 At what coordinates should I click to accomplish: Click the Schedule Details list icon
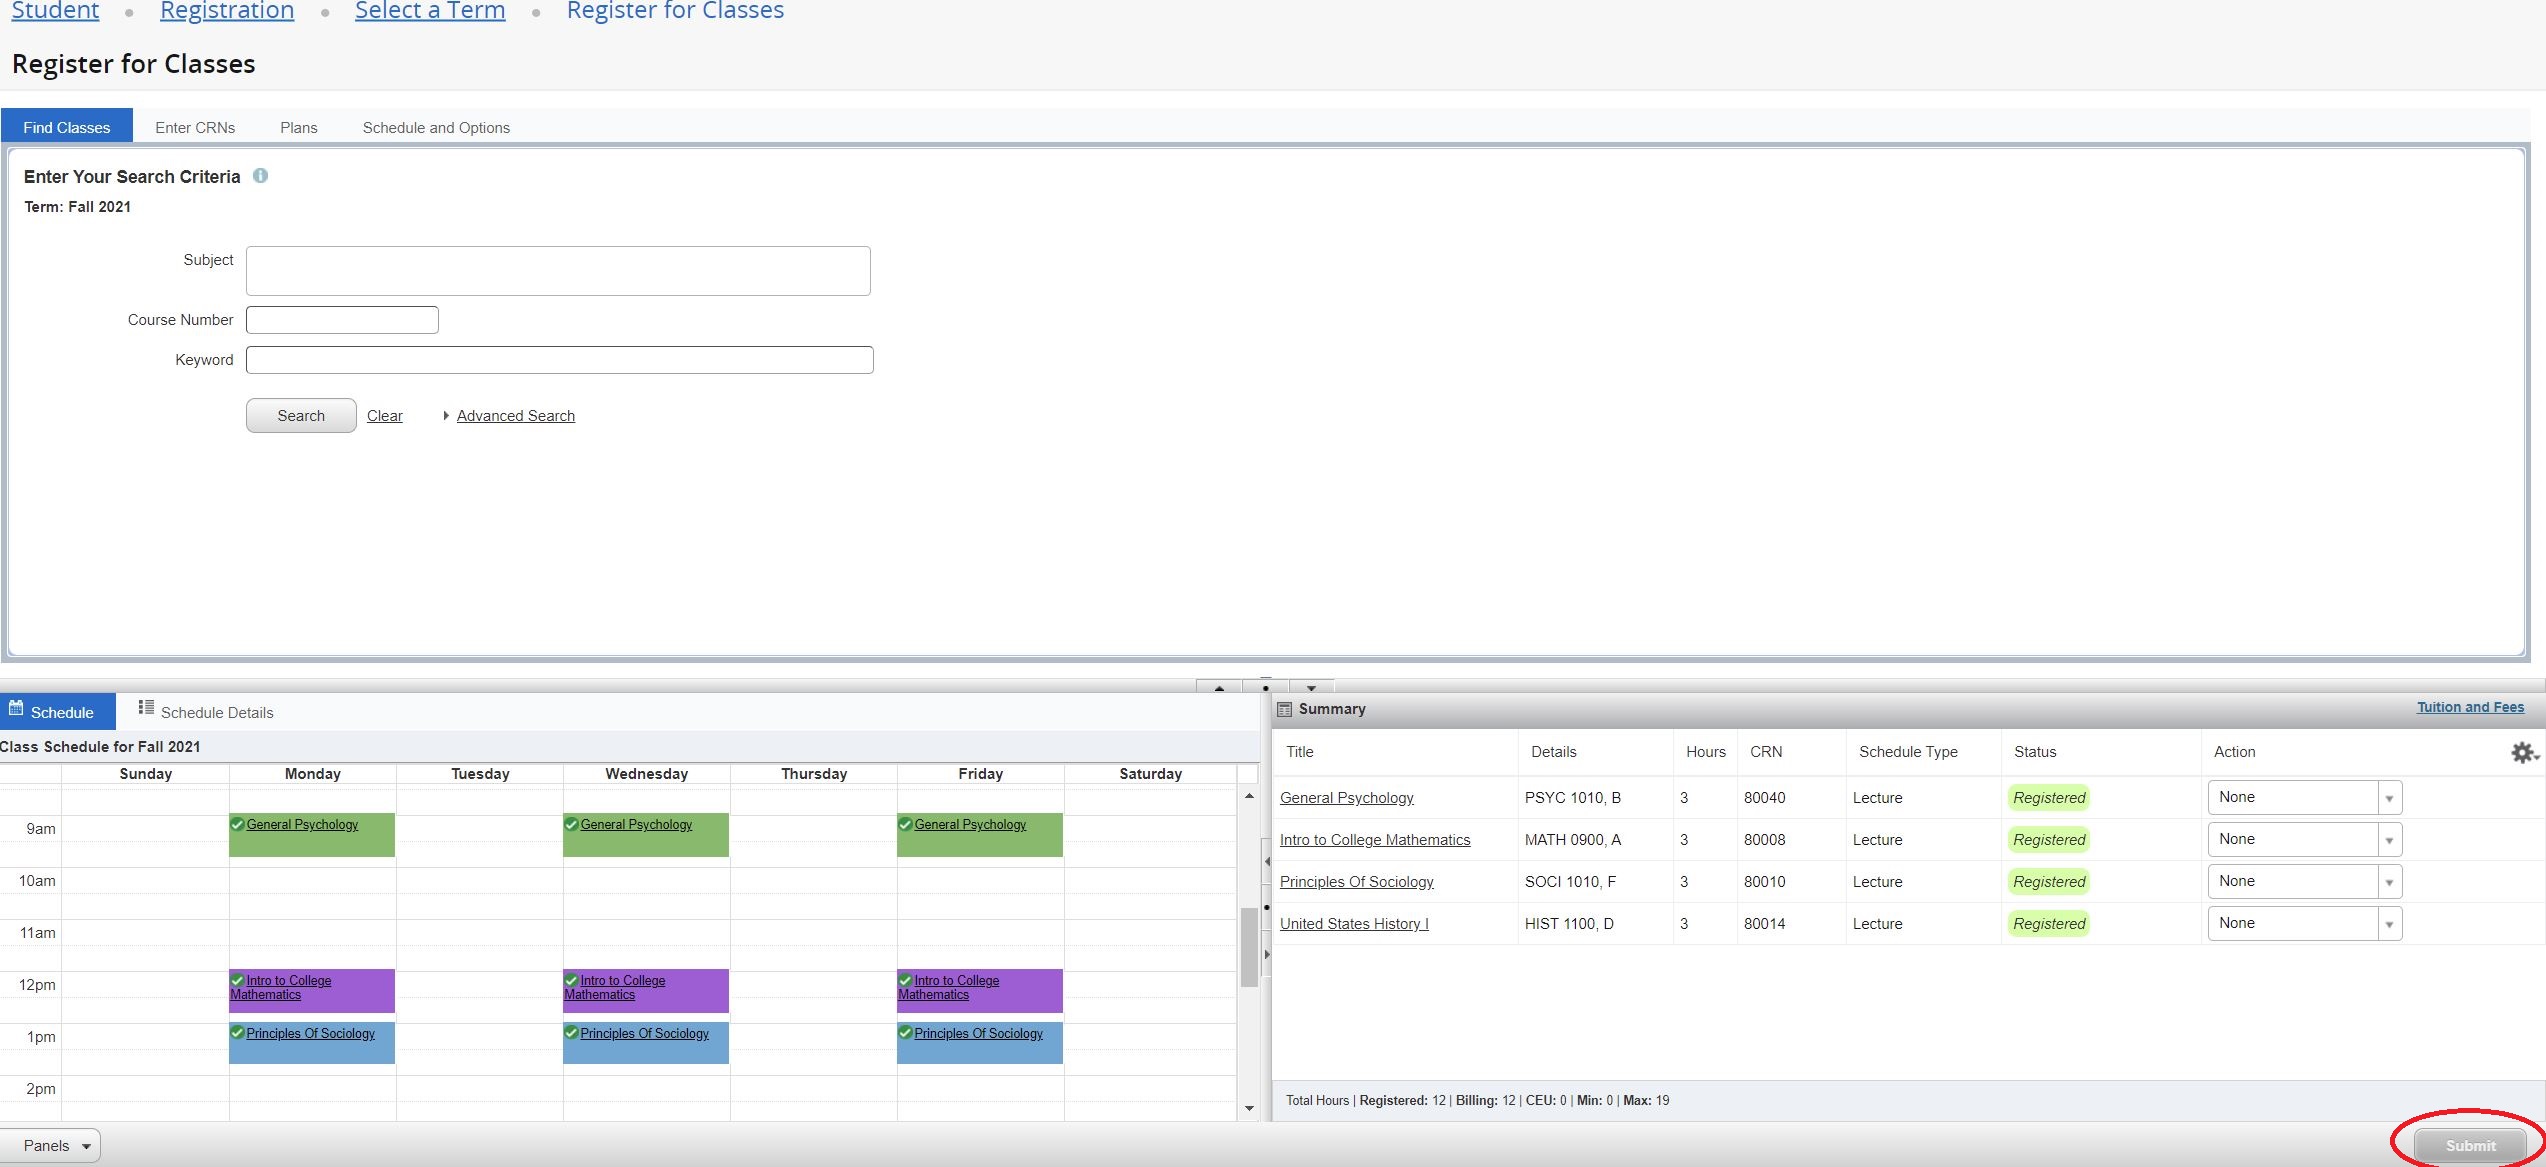(x=146, y=708)
